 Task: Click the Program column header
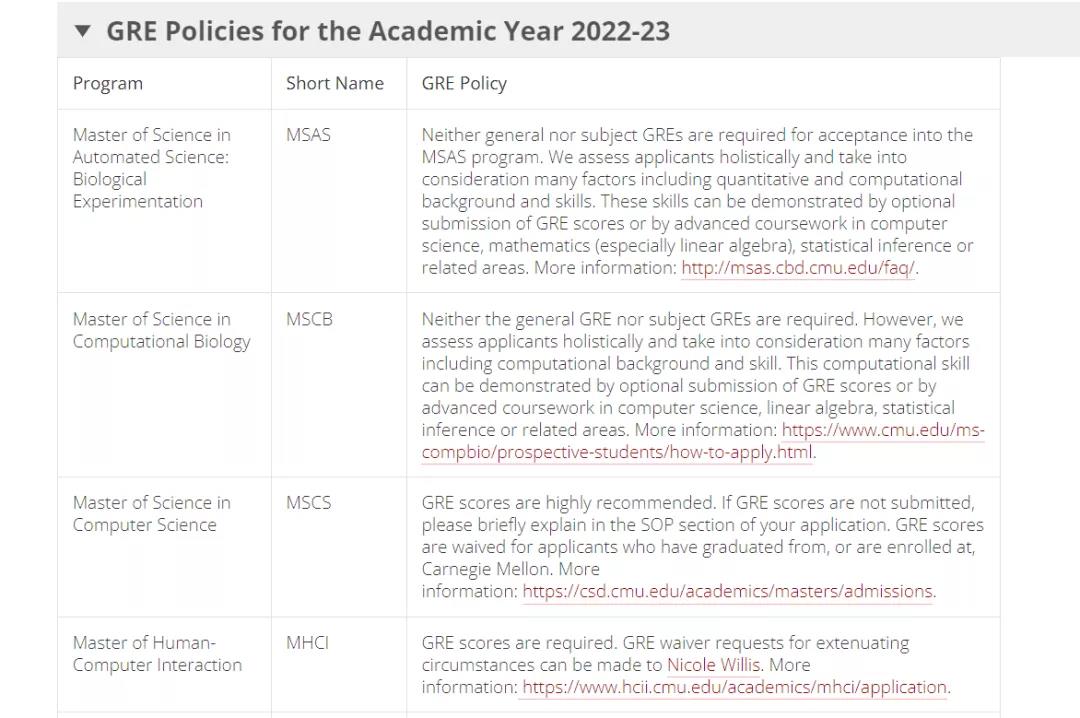(107, 83)
